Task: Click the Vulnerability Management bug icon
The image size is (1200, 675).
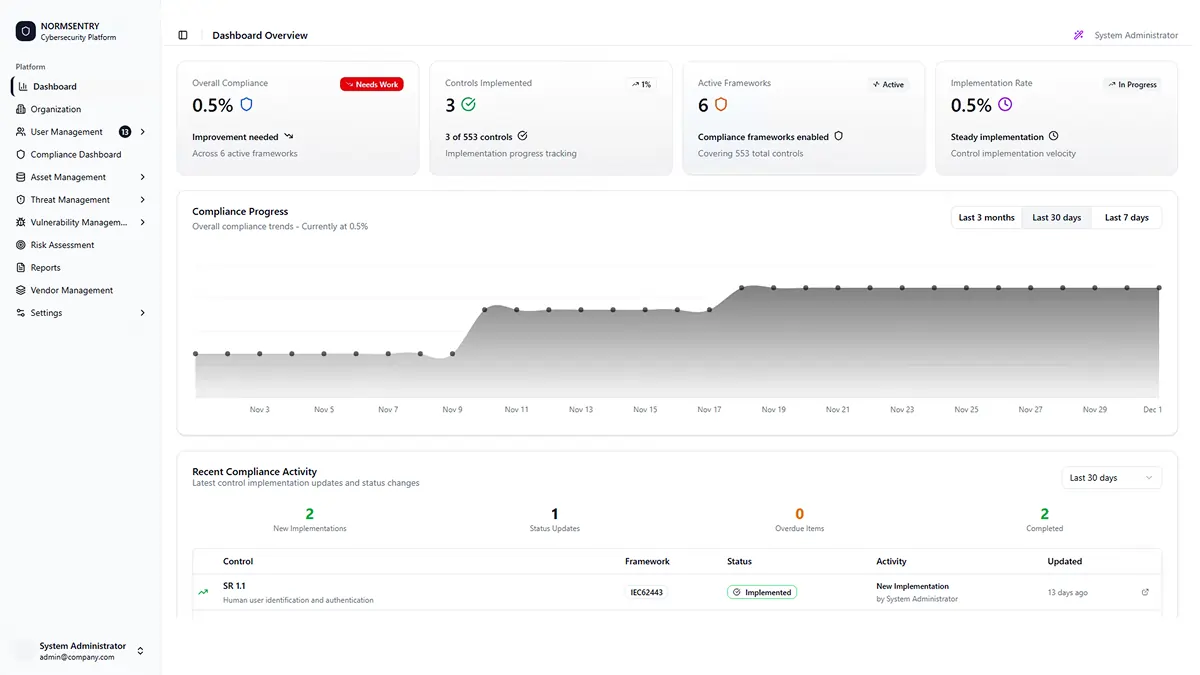Action: pyautogui.click(x=21, y=222)
